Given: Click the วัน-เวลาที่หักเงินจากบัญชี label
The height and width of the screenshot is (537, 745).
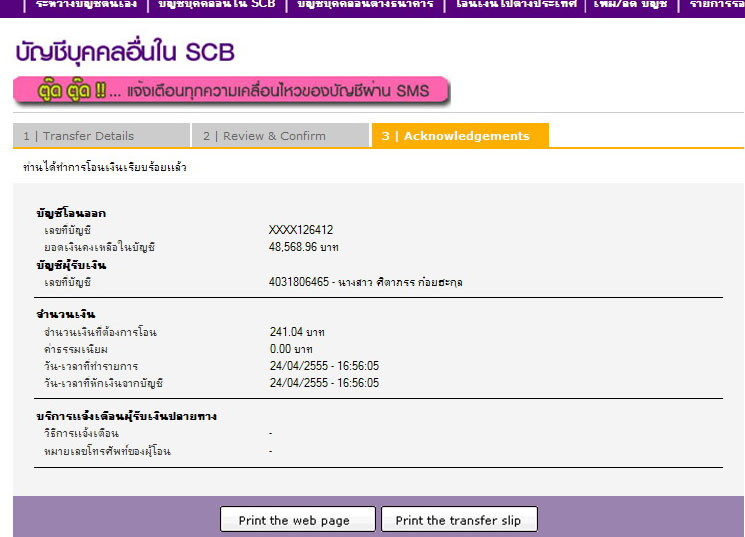Looking at the screenshot, I should 104,384.
